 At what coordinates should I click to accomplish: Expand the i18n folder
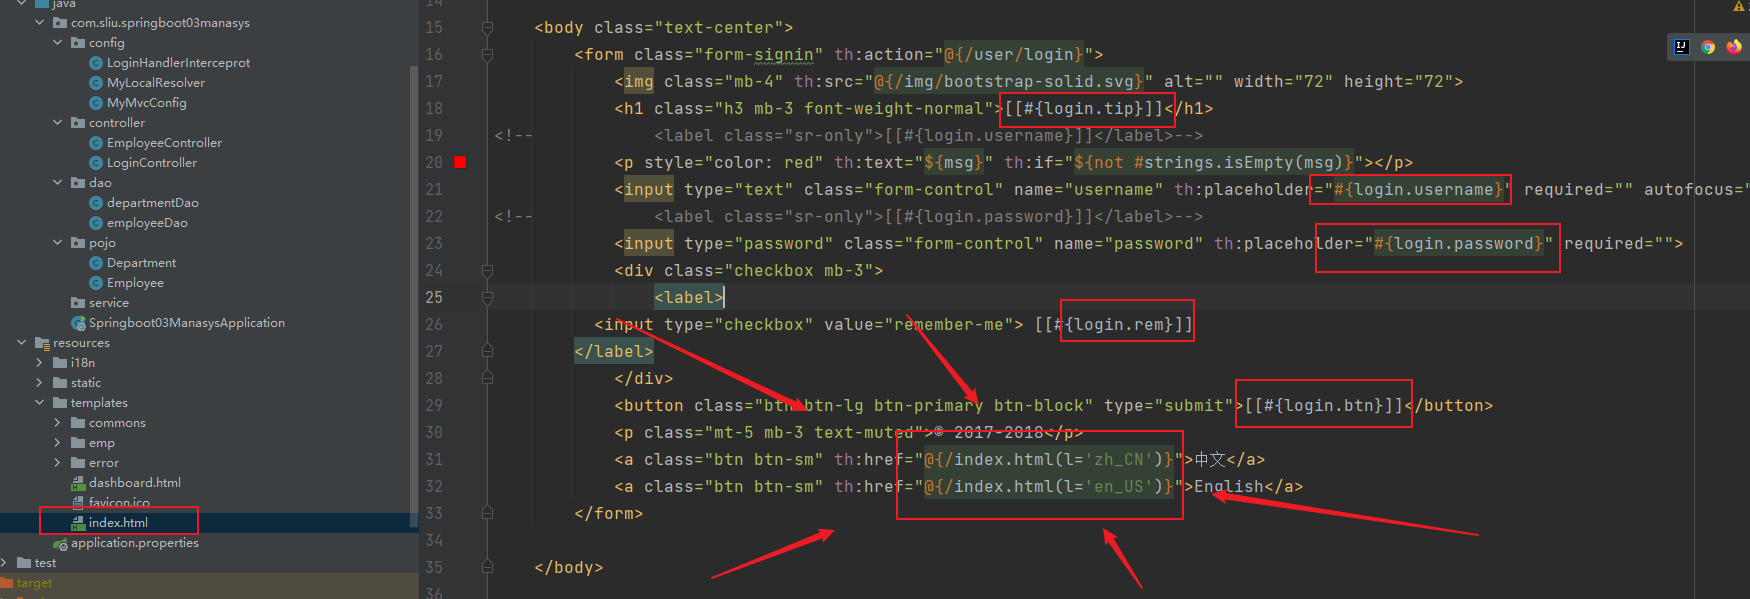point(40,363)
